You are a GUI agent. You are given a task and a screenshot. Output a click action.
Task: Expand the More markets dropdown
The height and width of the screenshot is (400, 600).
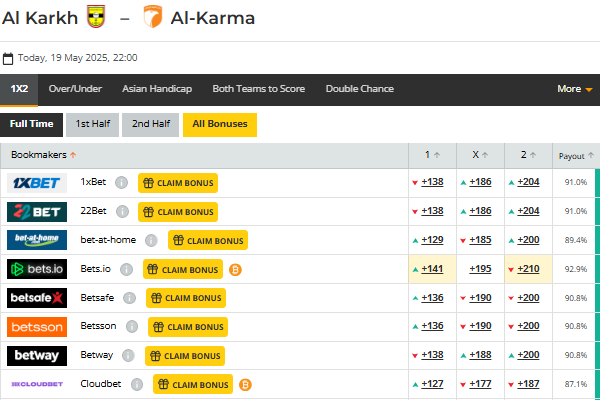(575, 89)
